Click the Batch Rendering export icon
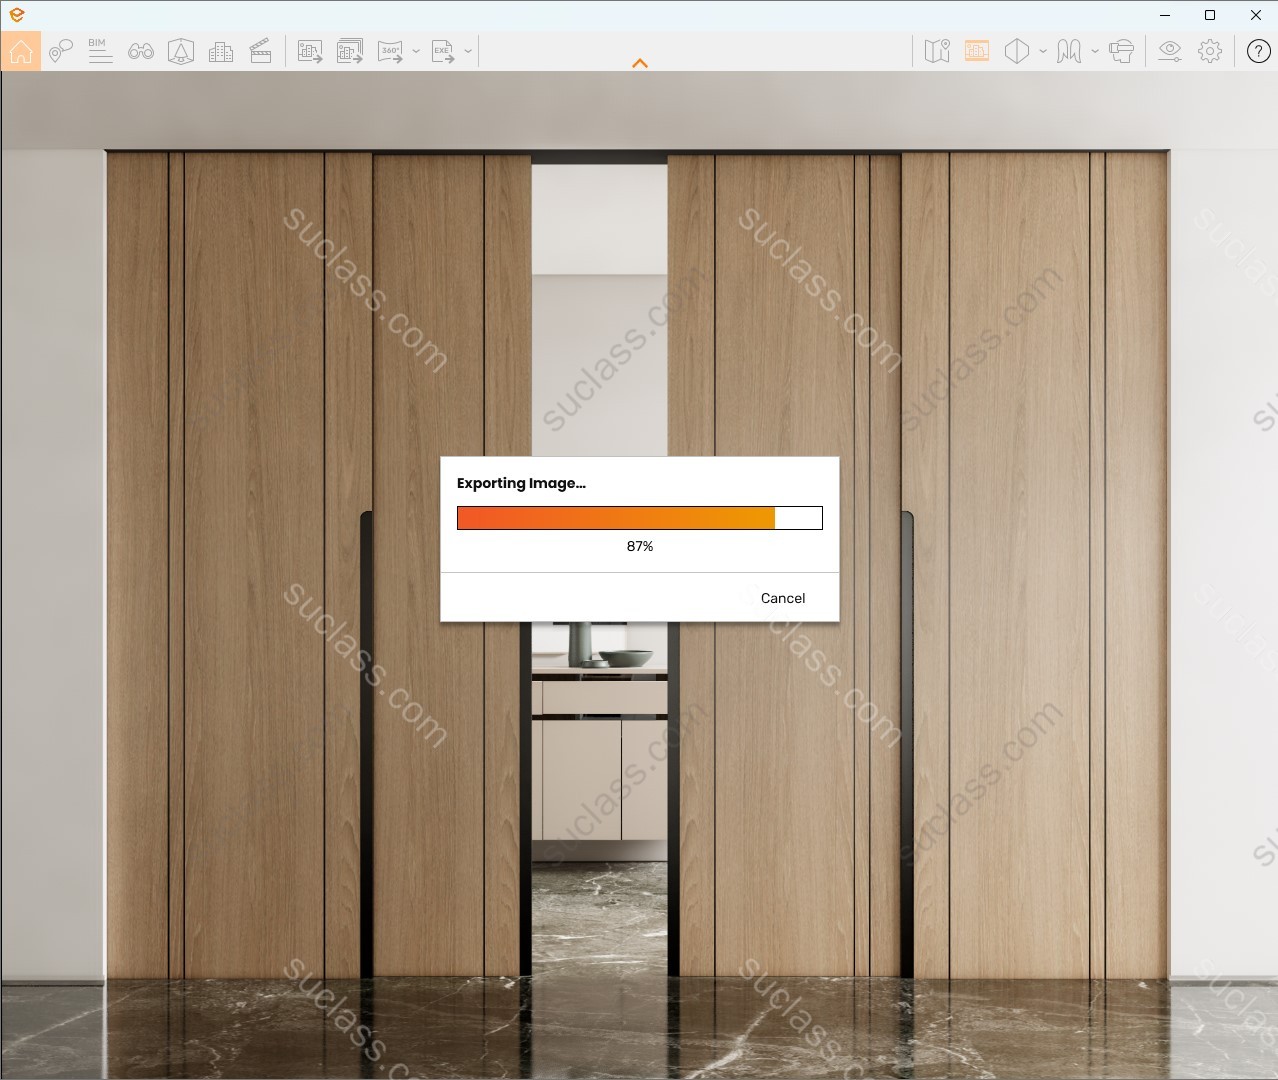 tap(350, 51)
